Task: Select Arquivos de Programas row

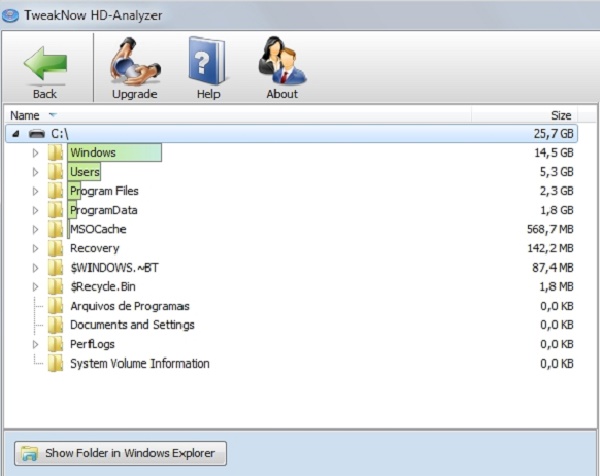Action: [291, 306]
